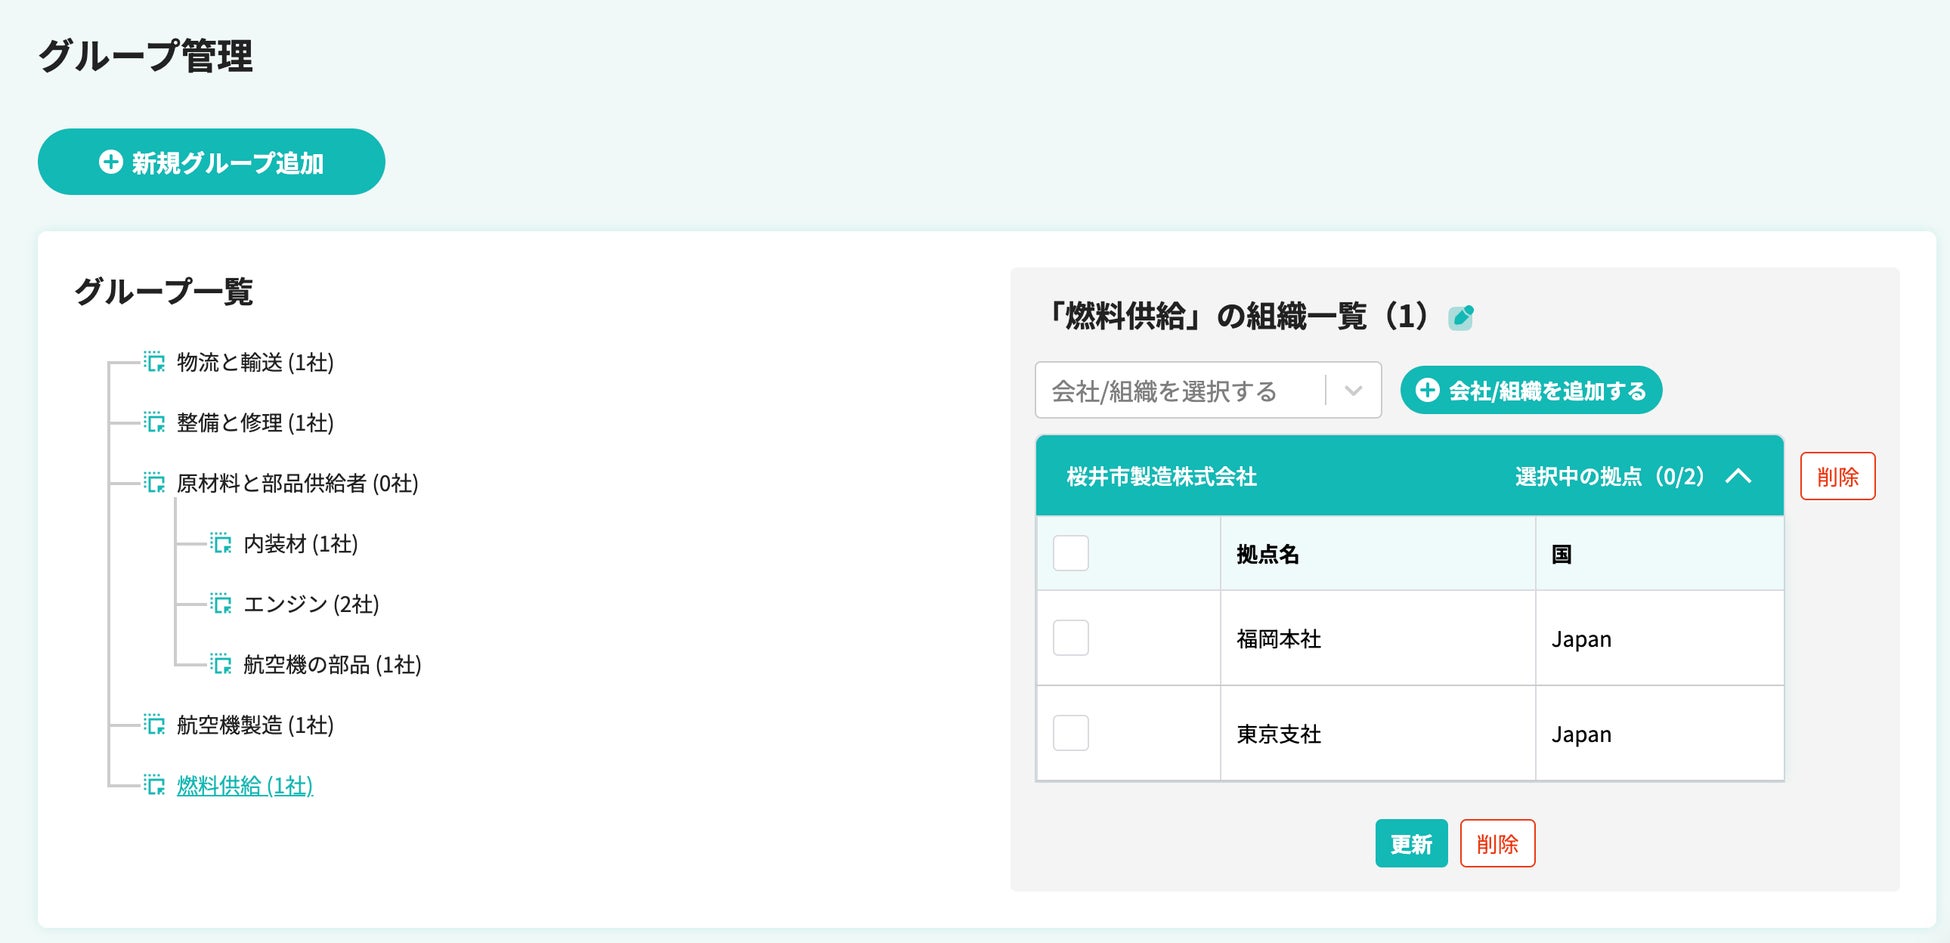Click group icon next to エンジン
This screenshot has width=1950, height=943.
221,604
